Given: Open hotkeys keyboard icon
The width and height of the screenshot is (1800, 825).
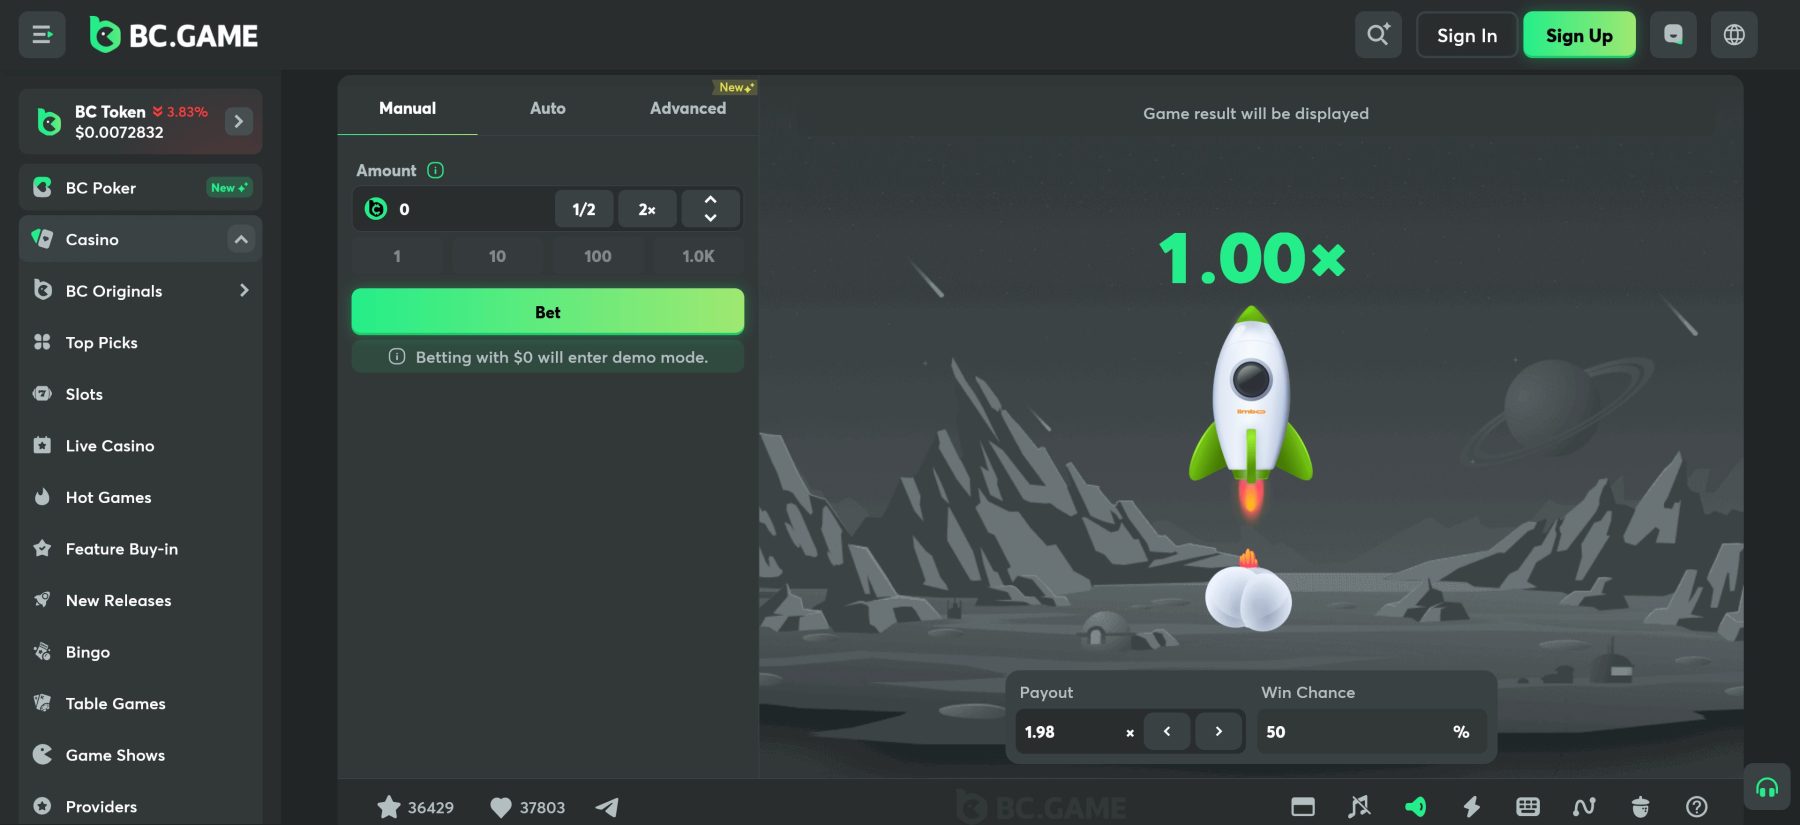Looking at the screenshot, I should coord(1528,807).
